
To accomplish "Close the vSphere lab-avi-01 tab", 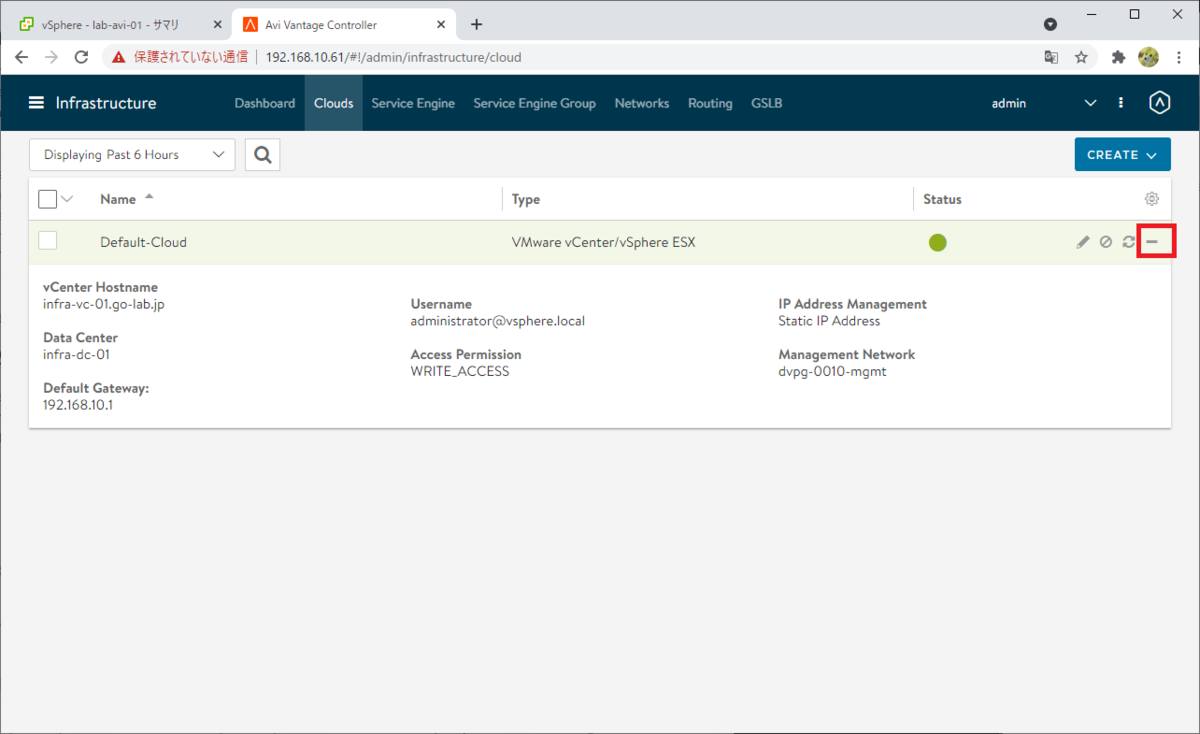I will point(217,24).
